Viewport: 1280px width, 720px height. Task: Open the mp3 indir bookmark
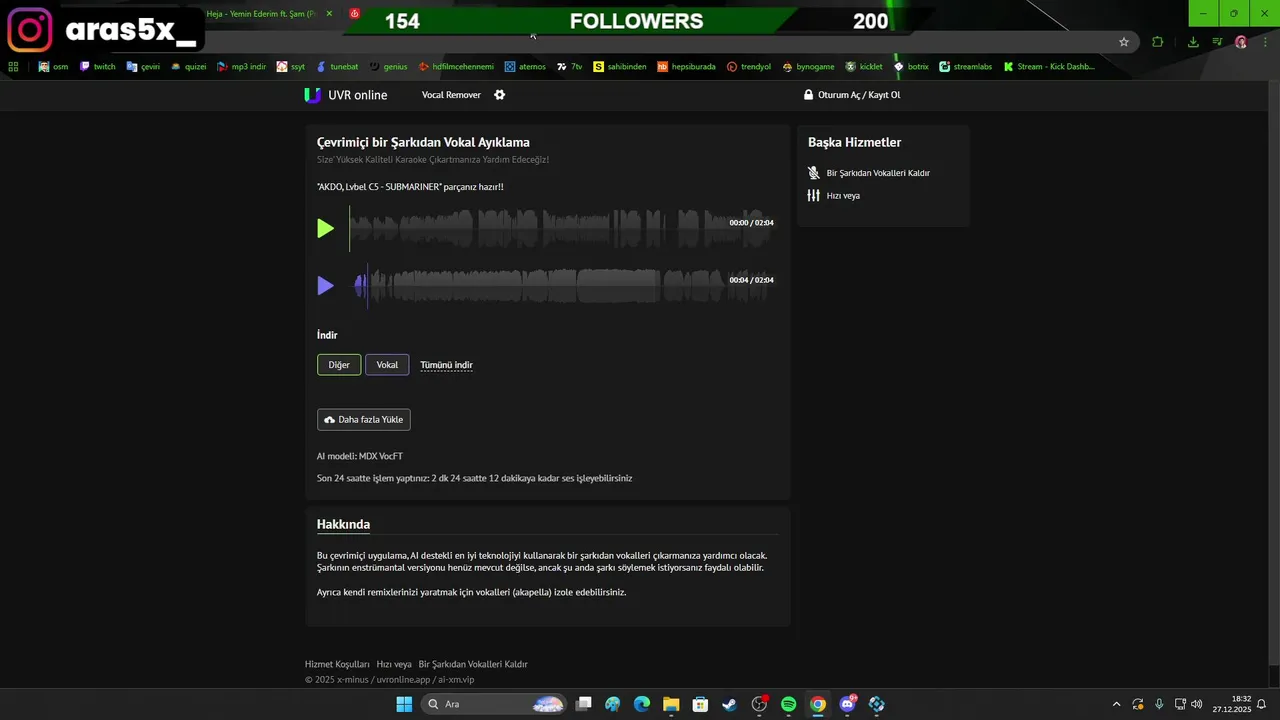242,67
